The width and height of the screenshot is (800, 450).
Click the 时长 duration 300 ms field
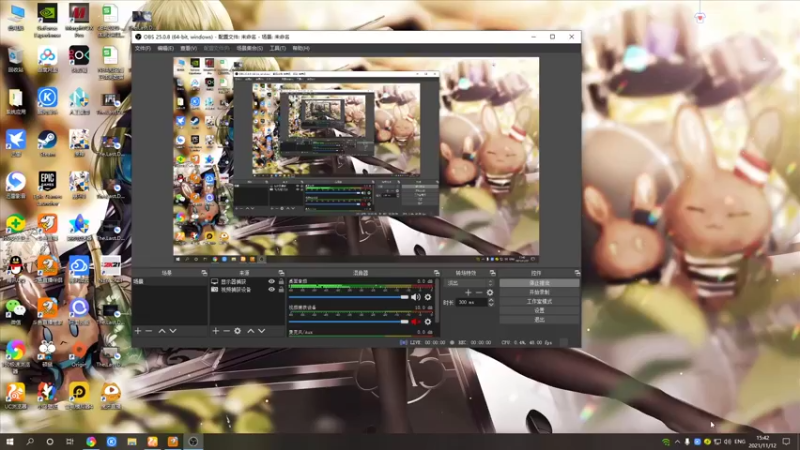471,303
